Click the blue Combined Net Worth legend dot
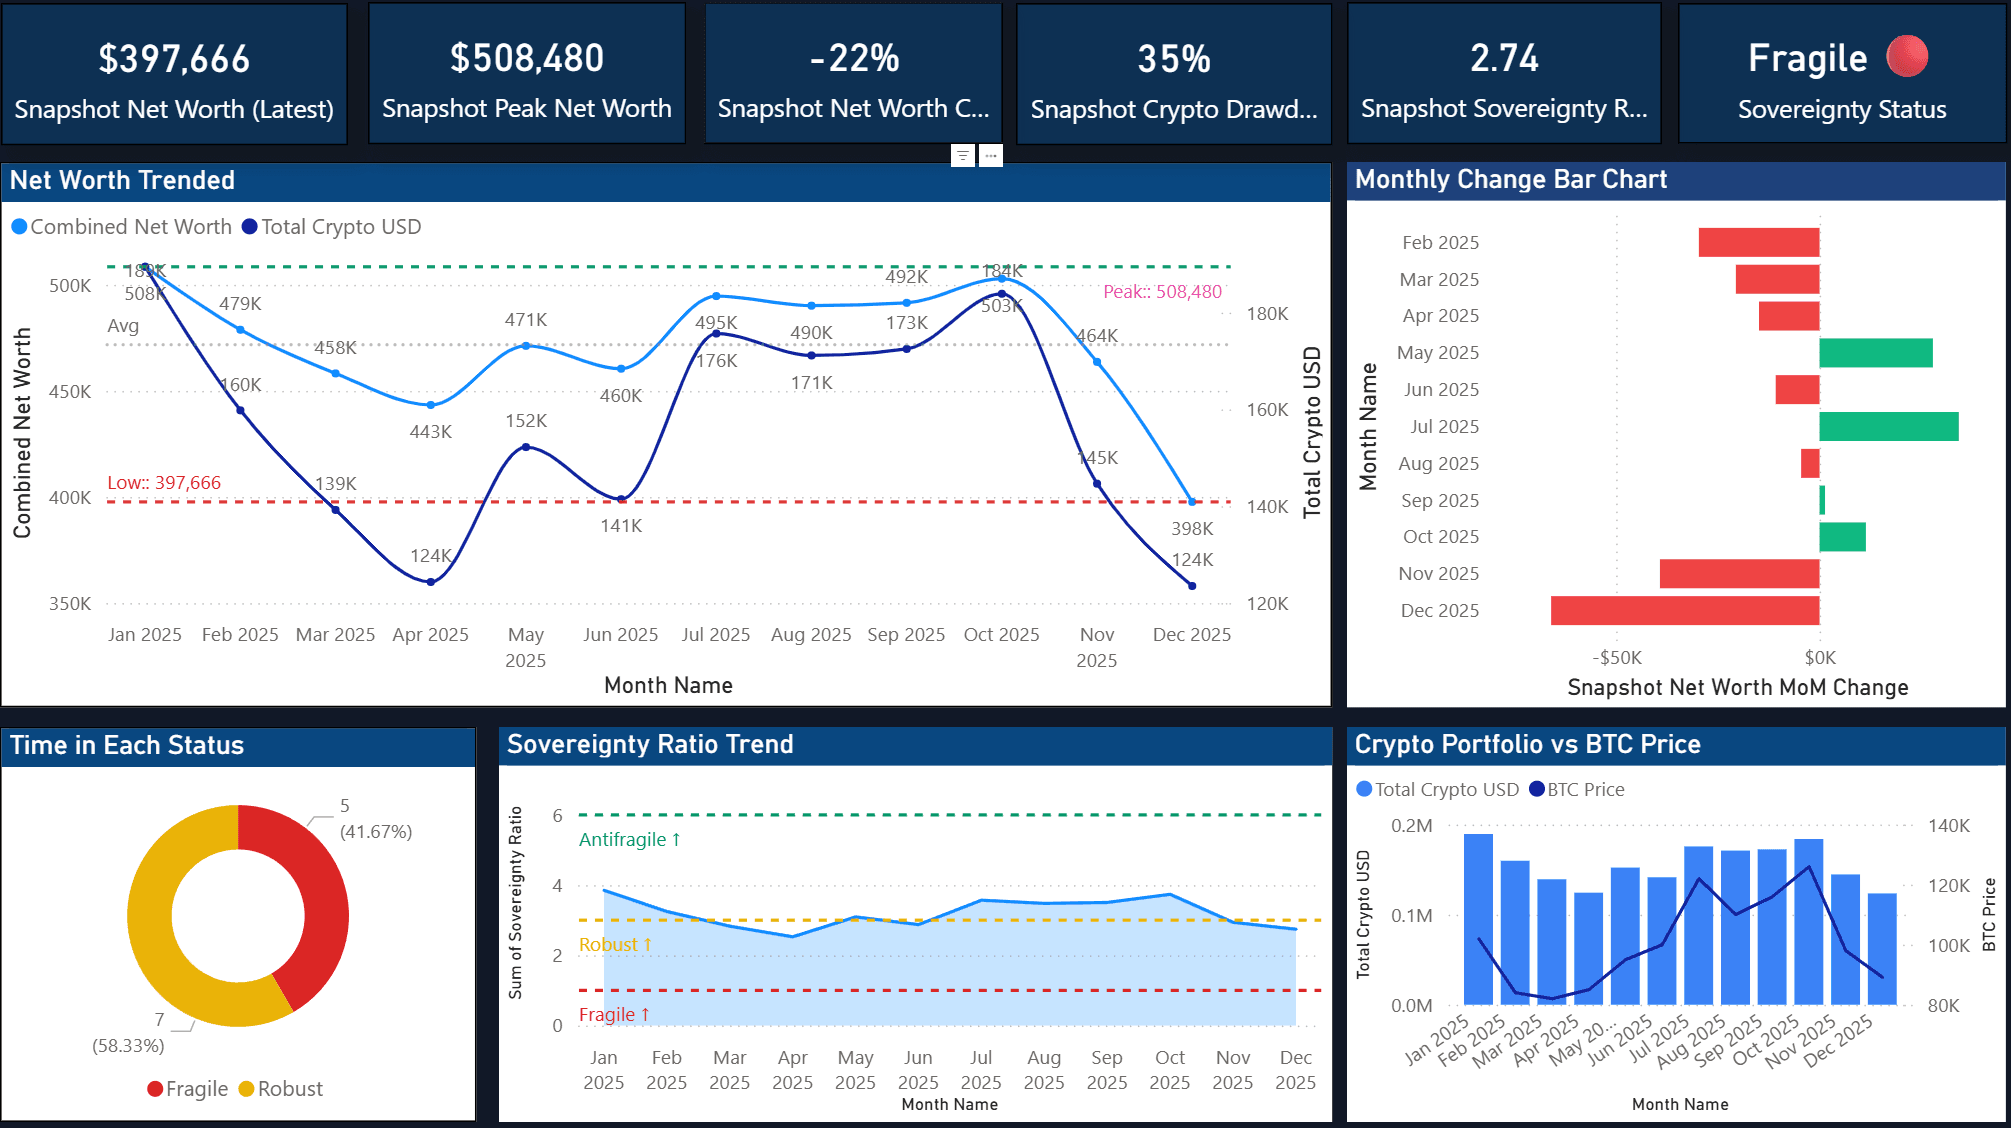The width and height of the screenshot is (2011, 1128). 18,227
